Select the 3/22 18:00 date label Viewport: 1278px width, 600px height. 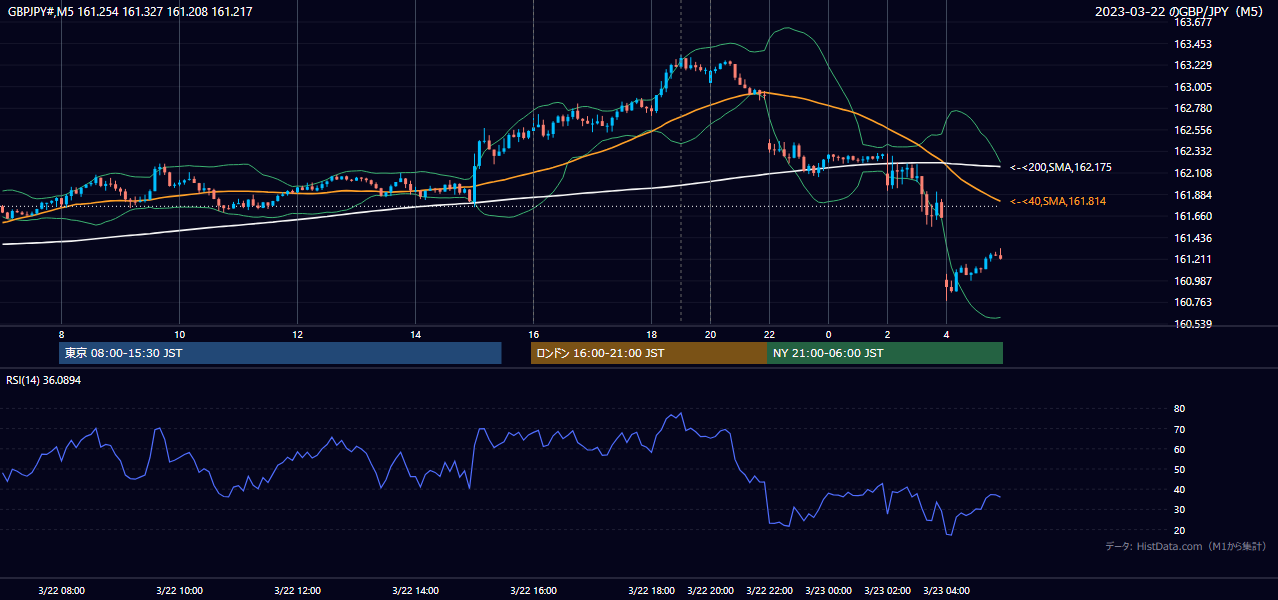[x=651, y=590]
